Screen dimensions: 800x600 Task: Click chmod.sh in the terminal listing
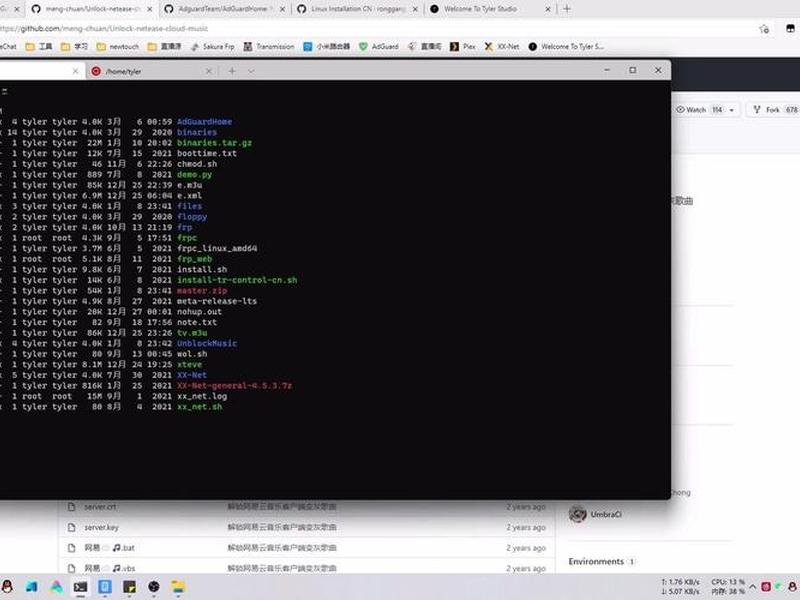[x=197, y=164]
